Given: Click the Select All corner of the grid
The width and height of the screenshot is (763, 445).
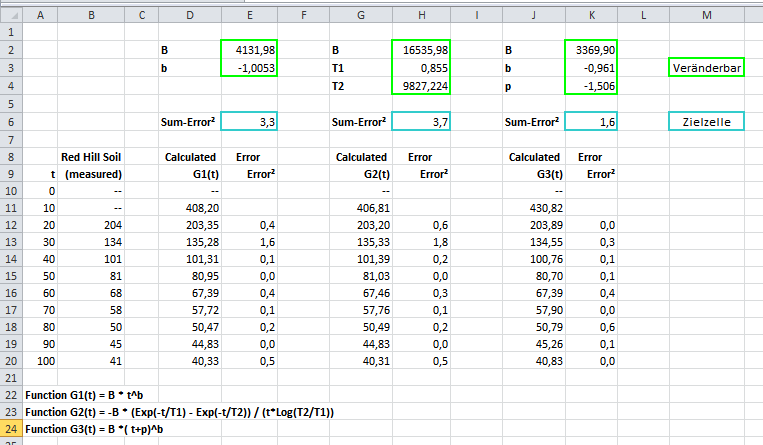Looking at the screenshot, I should pos(11,13).
